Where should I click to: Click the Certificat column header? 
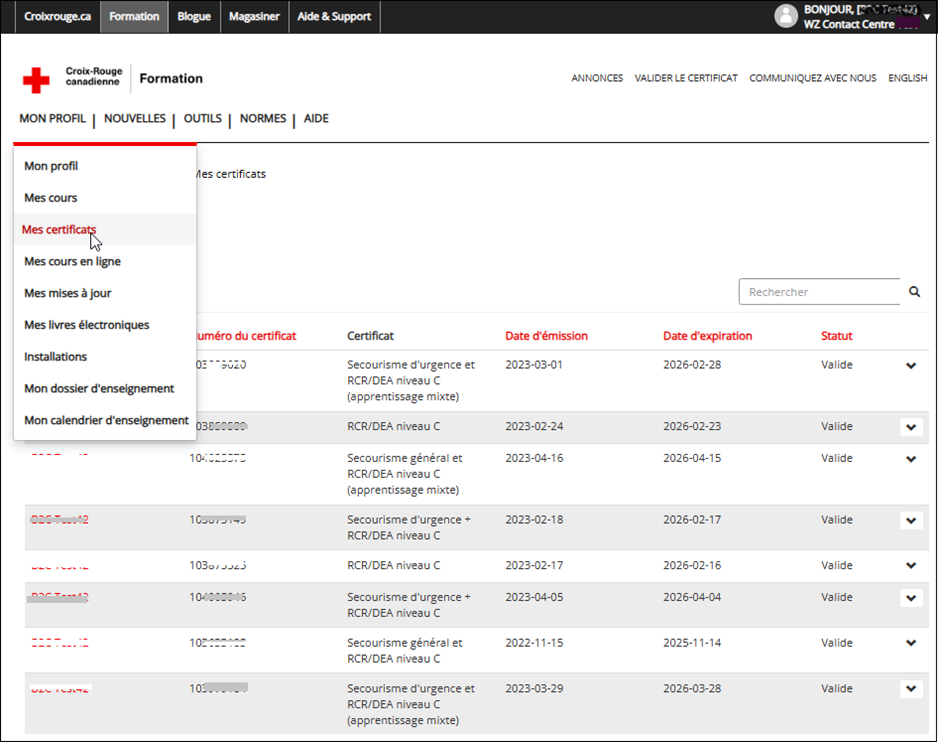[370, 336]
